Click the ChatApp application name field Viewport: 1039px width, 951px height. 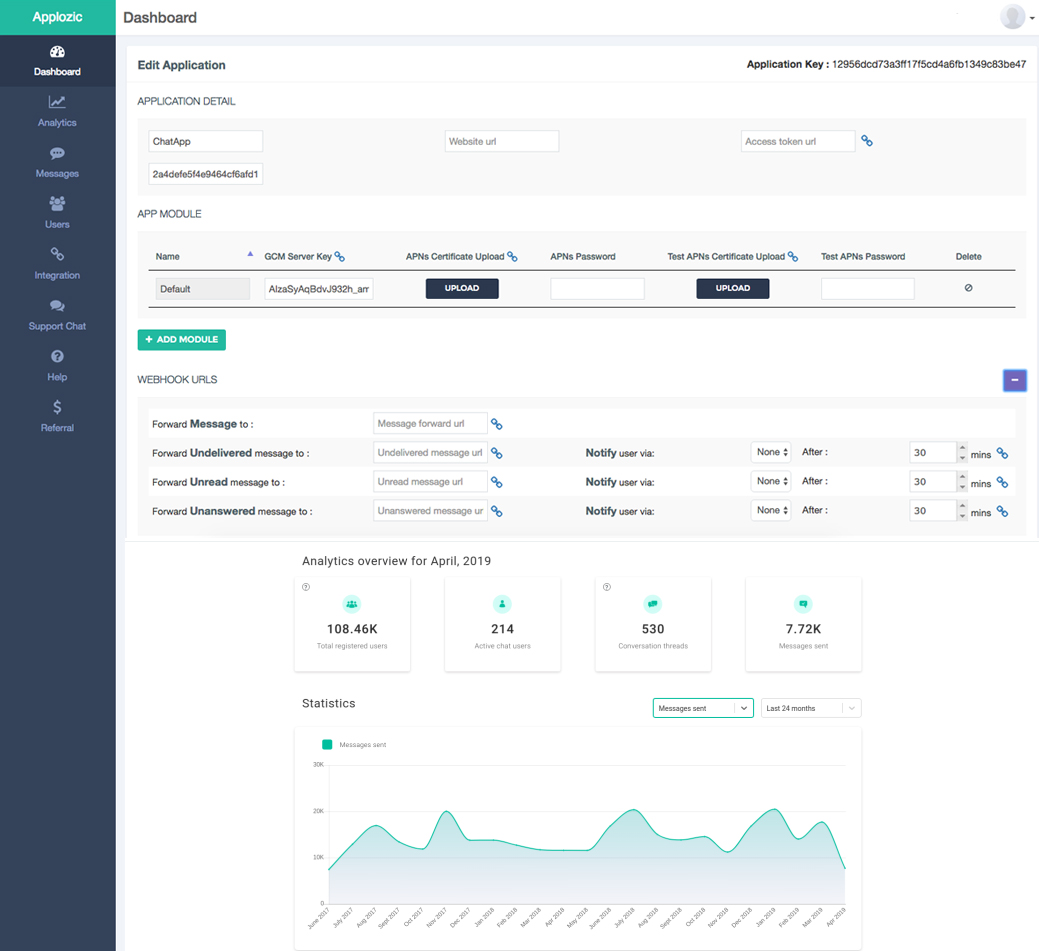(205, 141)
